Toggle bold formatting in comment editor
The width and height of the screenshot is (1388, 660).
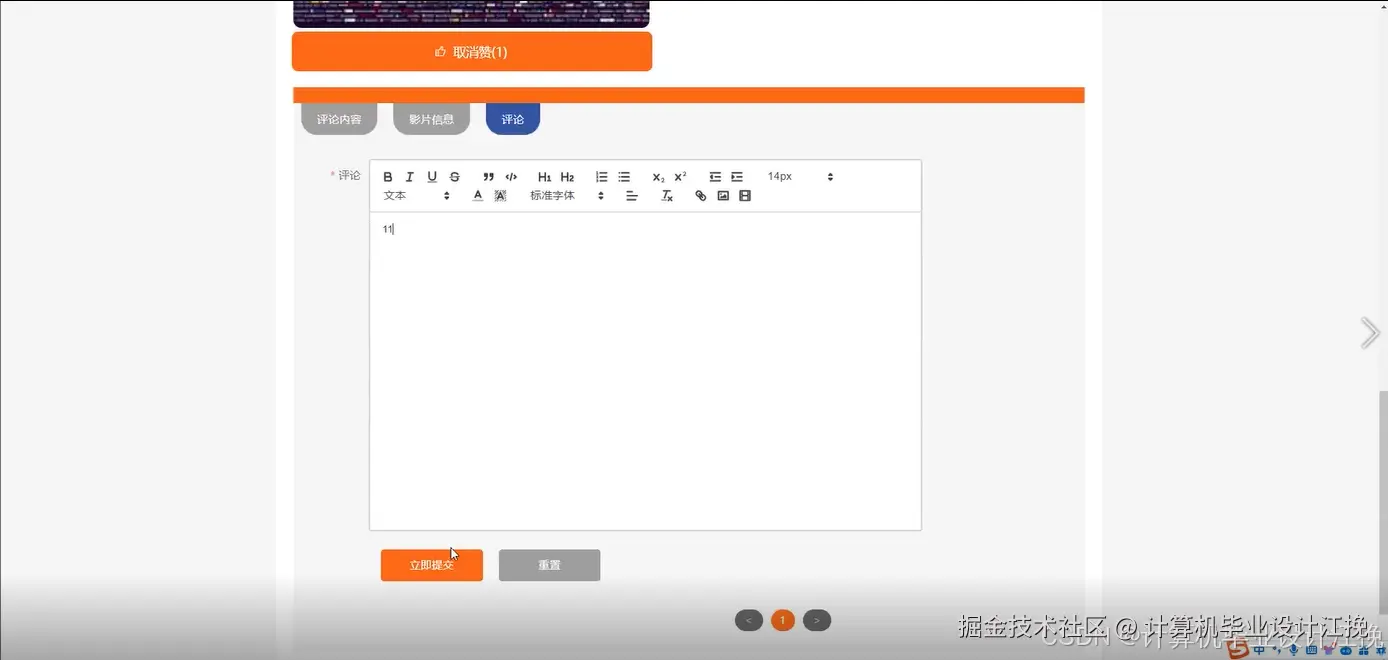(x=388, y=177)
